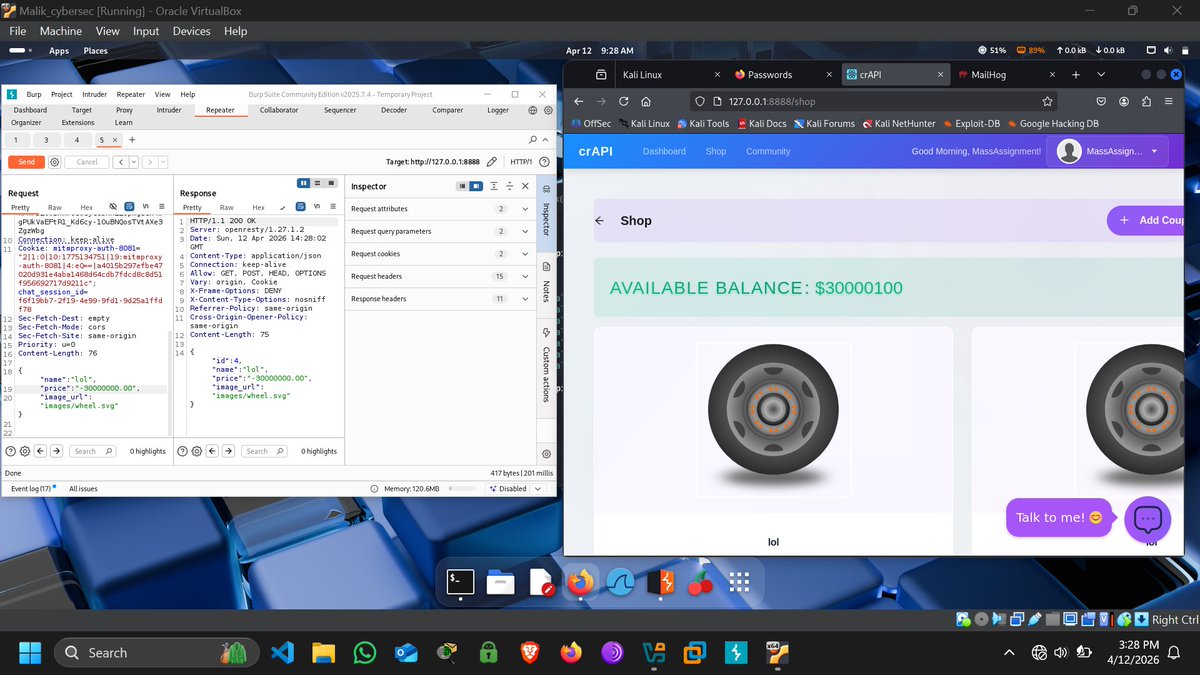Viewport: 1200px width, 675px height.
Task: Expand Request cookies section
Action: click(441, 254)
